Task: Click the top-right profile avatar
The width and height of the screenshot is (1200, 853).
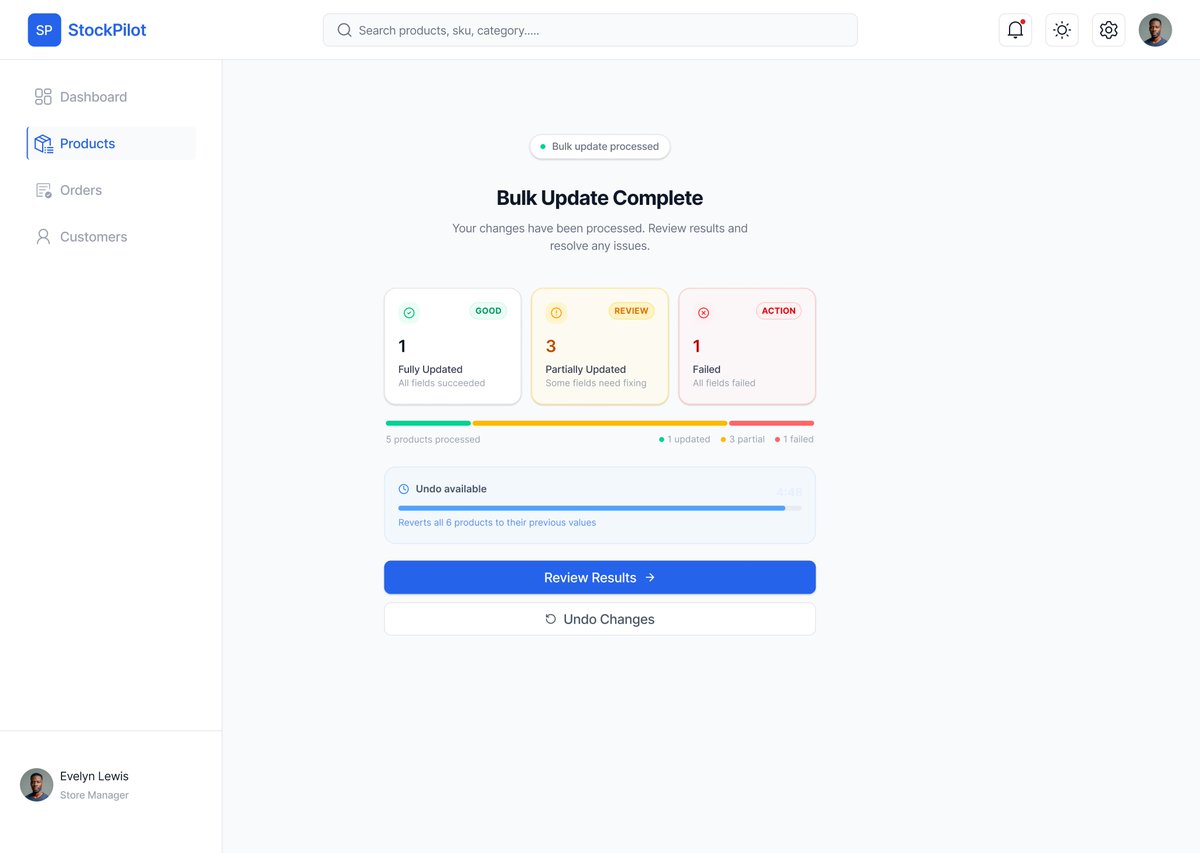Action: point(1155,30)
